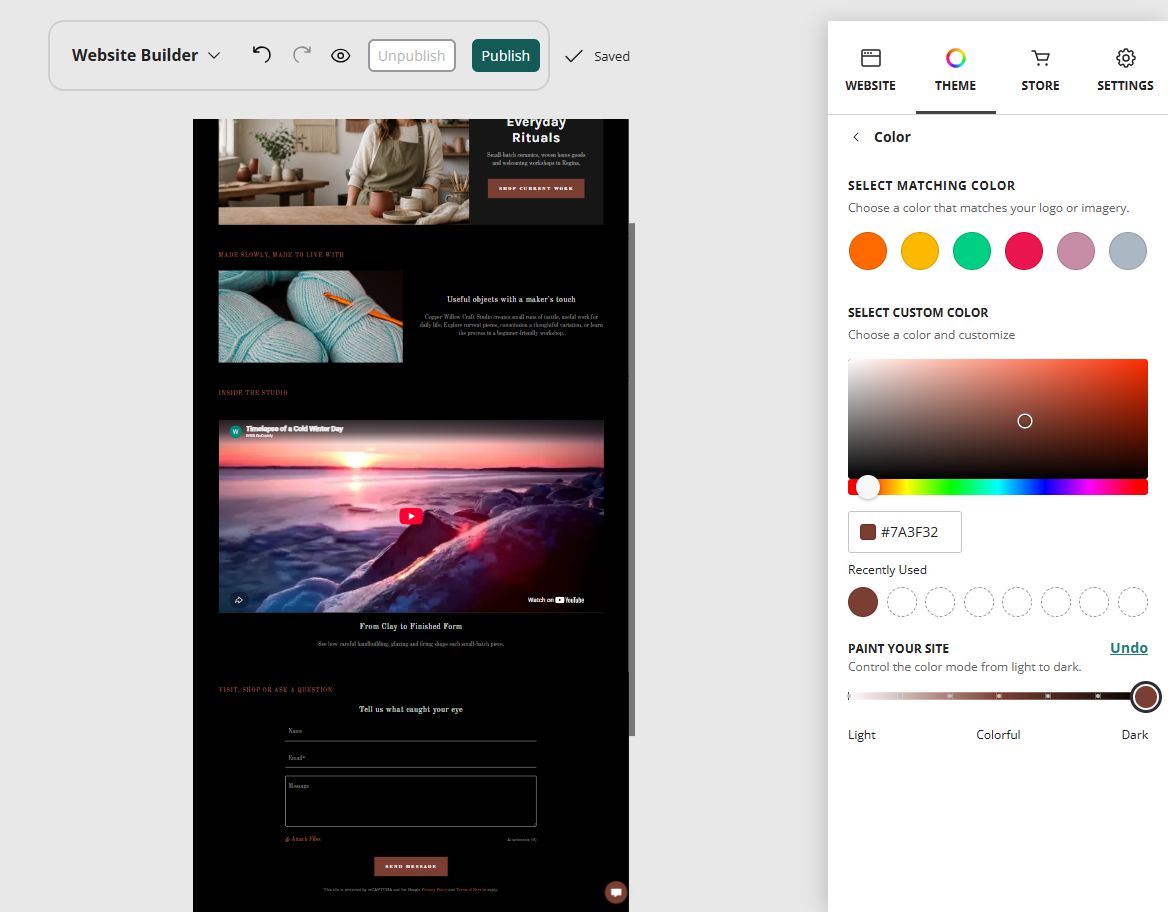Open the STORE tab
1168x912 pixels.
coord(1040,71)
